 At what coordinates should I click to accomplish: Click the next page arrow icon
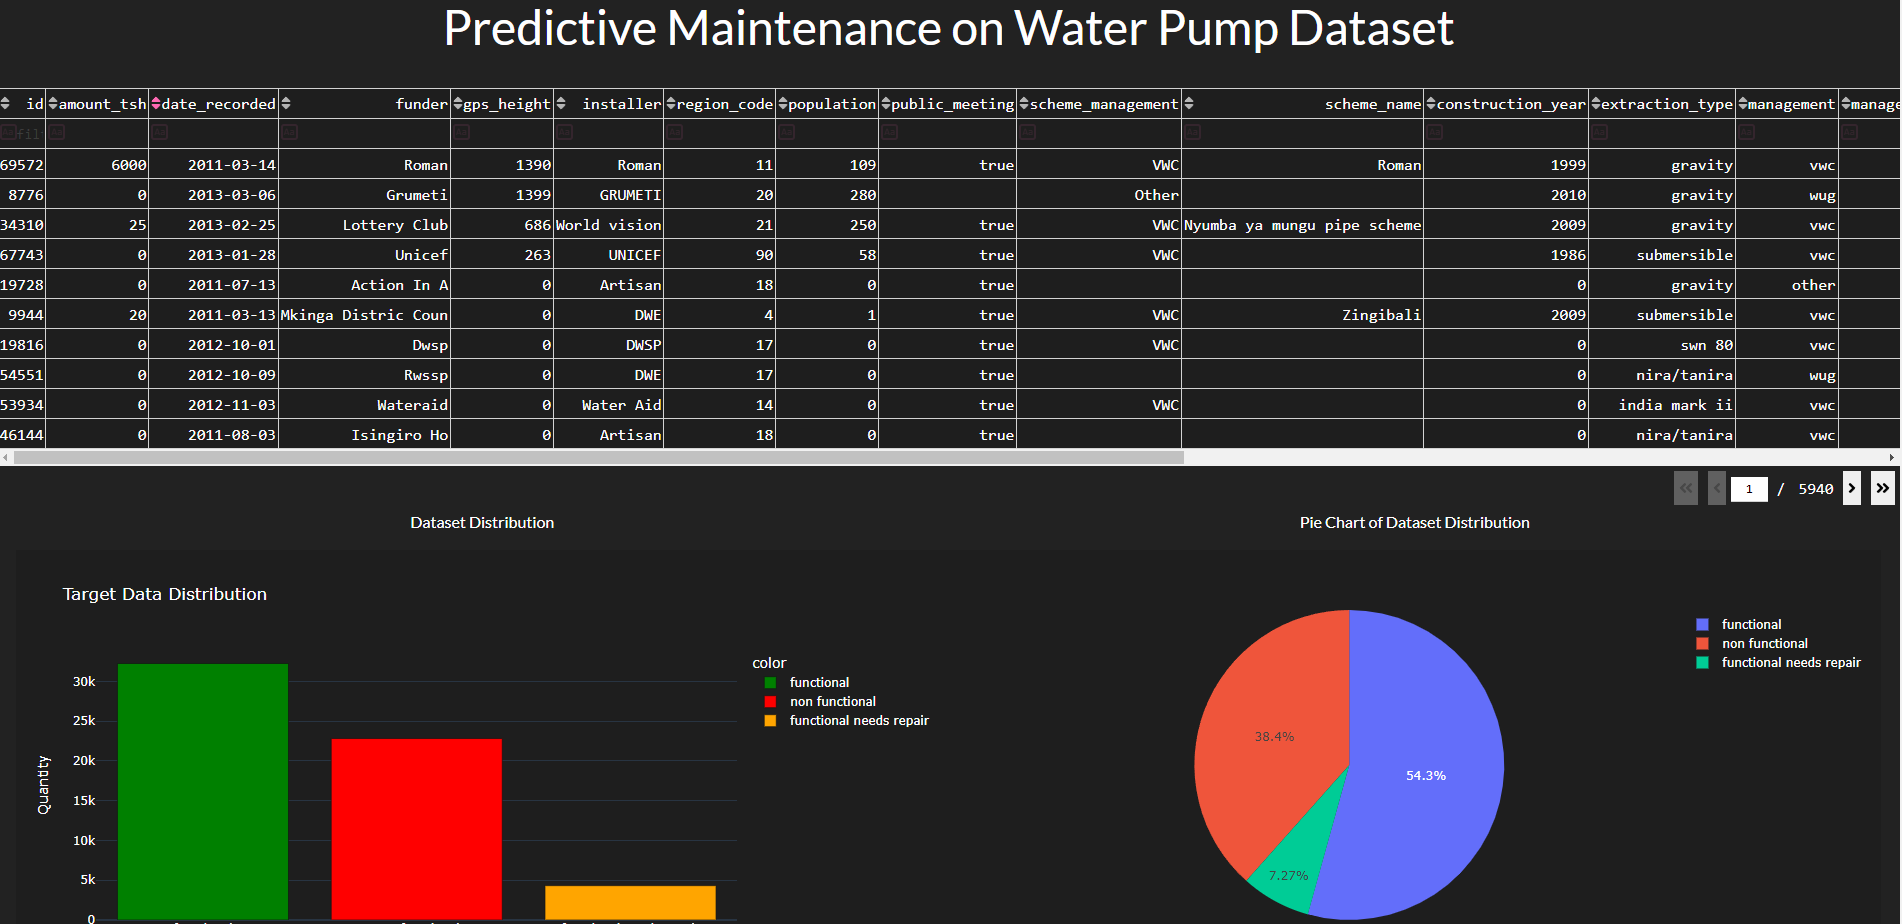point(1851,488)
